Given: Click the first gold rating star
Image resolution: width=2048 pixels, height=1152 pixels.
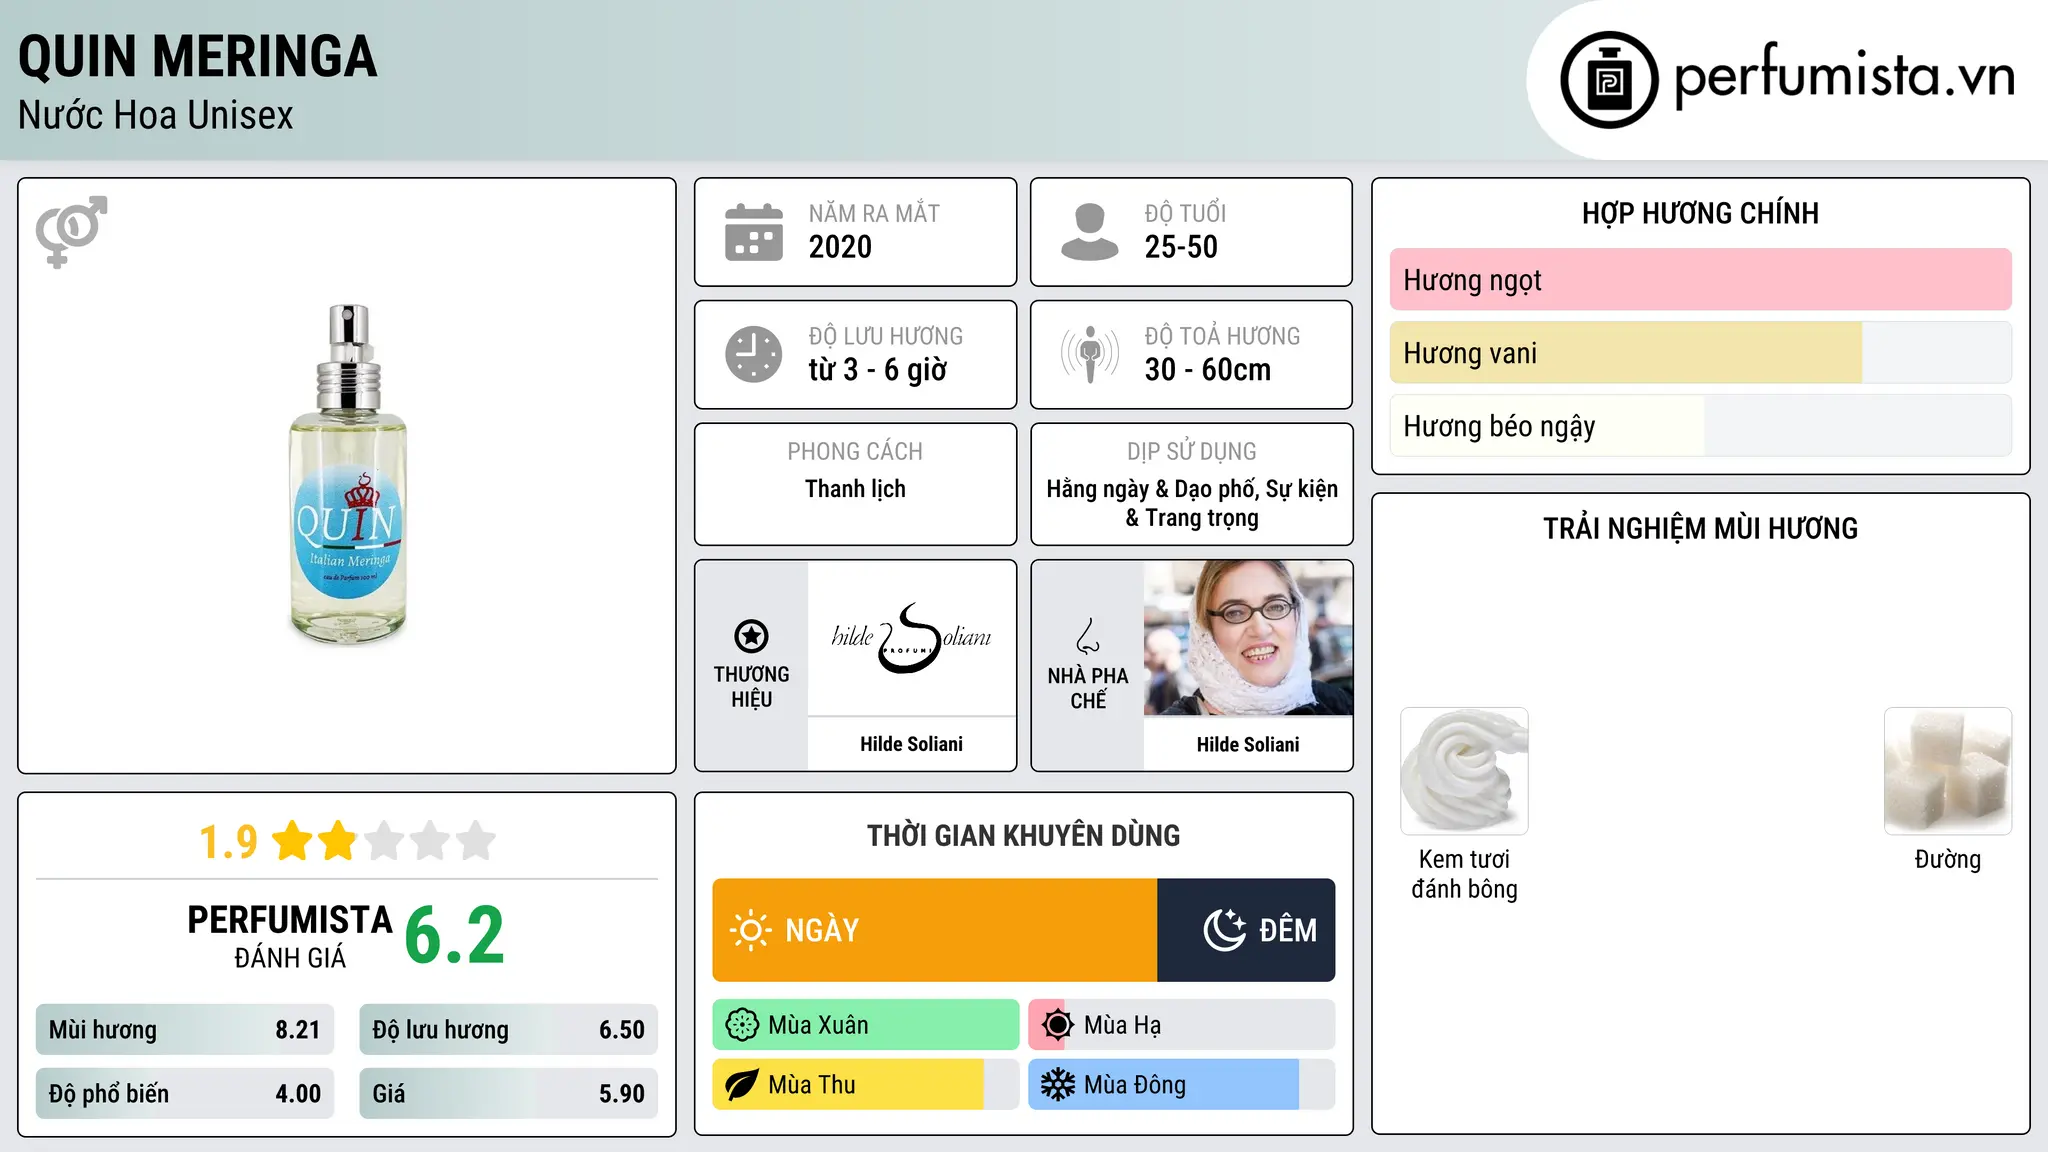Looking at the screenshot, I should pos(293,841).
